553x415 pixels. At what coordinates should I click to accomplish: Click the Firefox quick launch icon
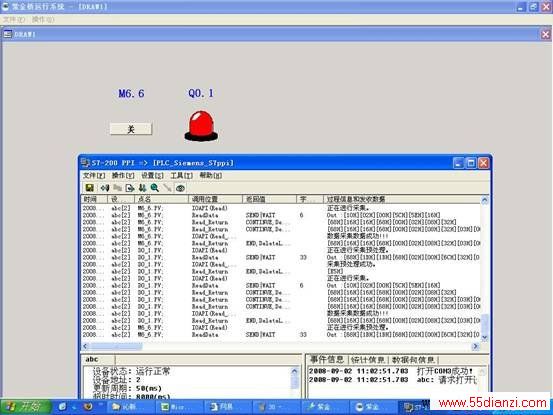point(88,407)
